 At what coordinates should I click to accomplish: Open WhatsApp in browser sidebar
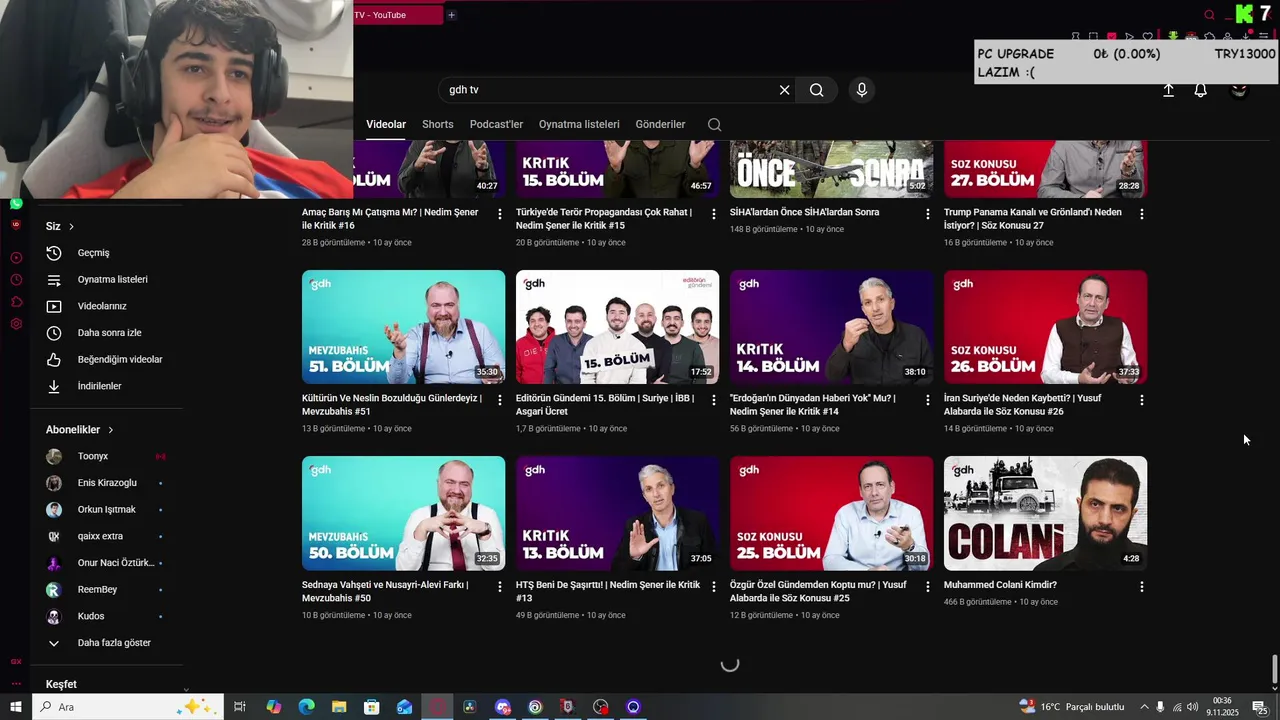coord(16,203)
